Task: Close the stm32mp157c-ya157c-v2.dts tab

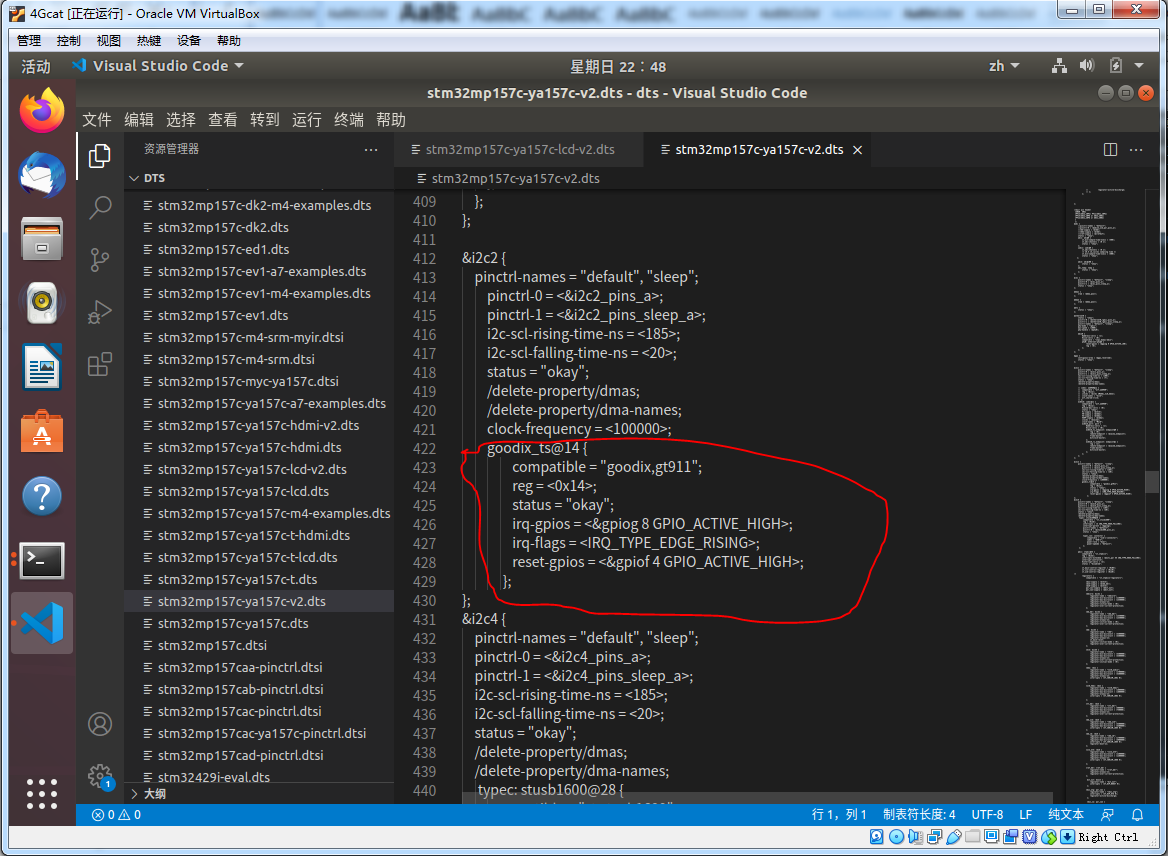Action: tap(857, 150)
